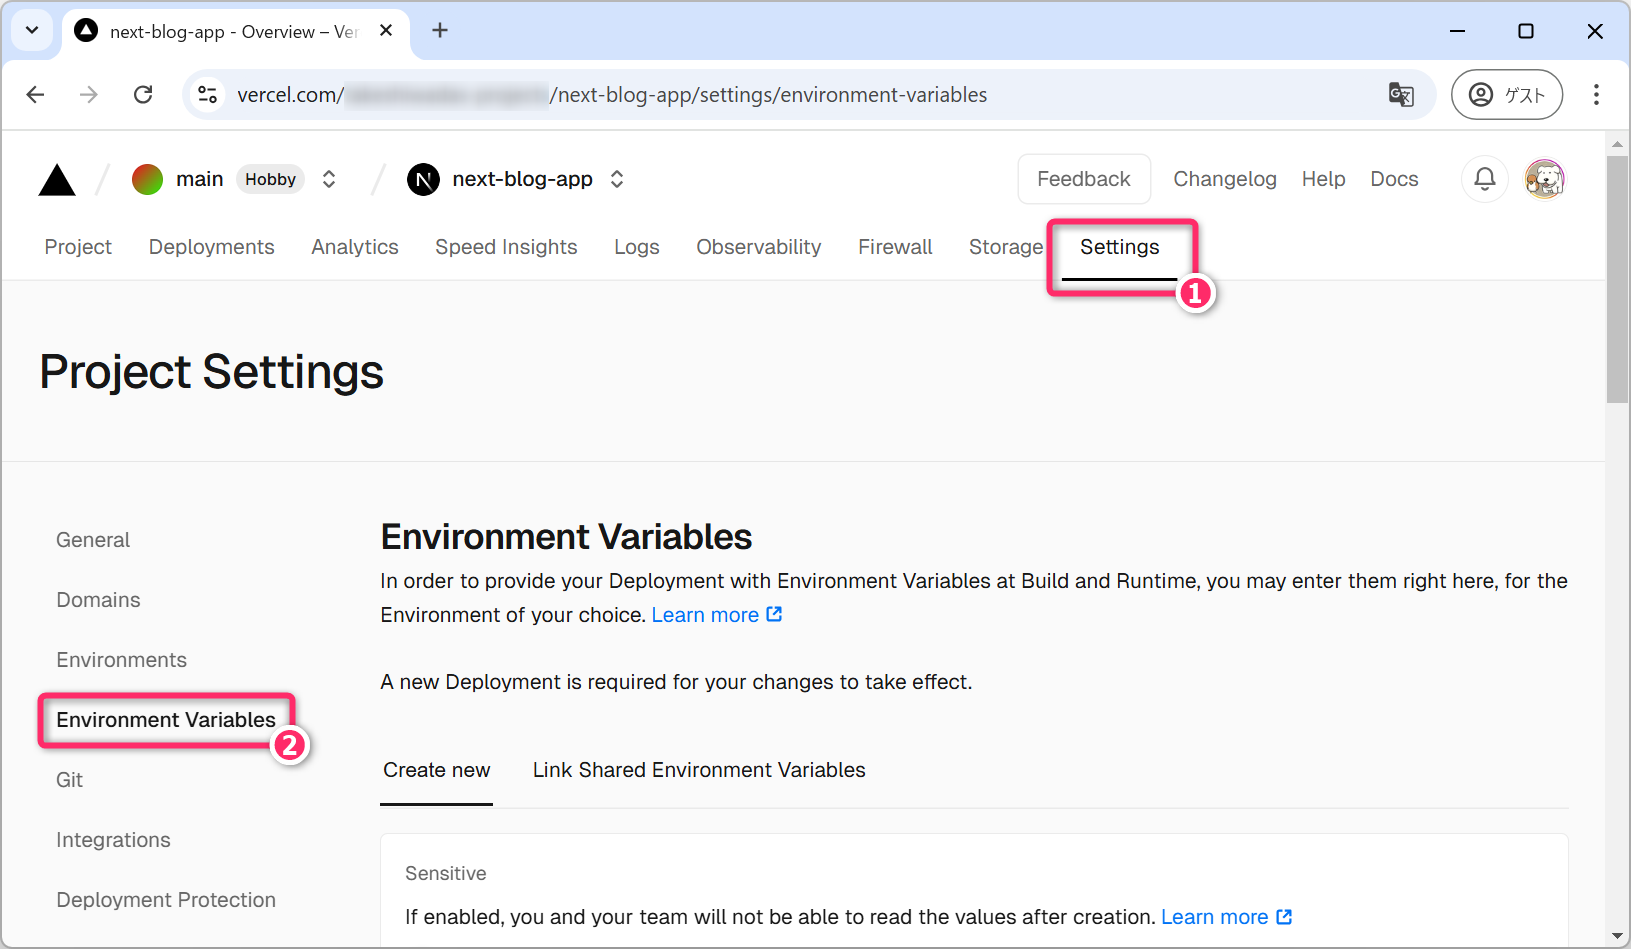Open the Storage tab

click(1005, 247)
